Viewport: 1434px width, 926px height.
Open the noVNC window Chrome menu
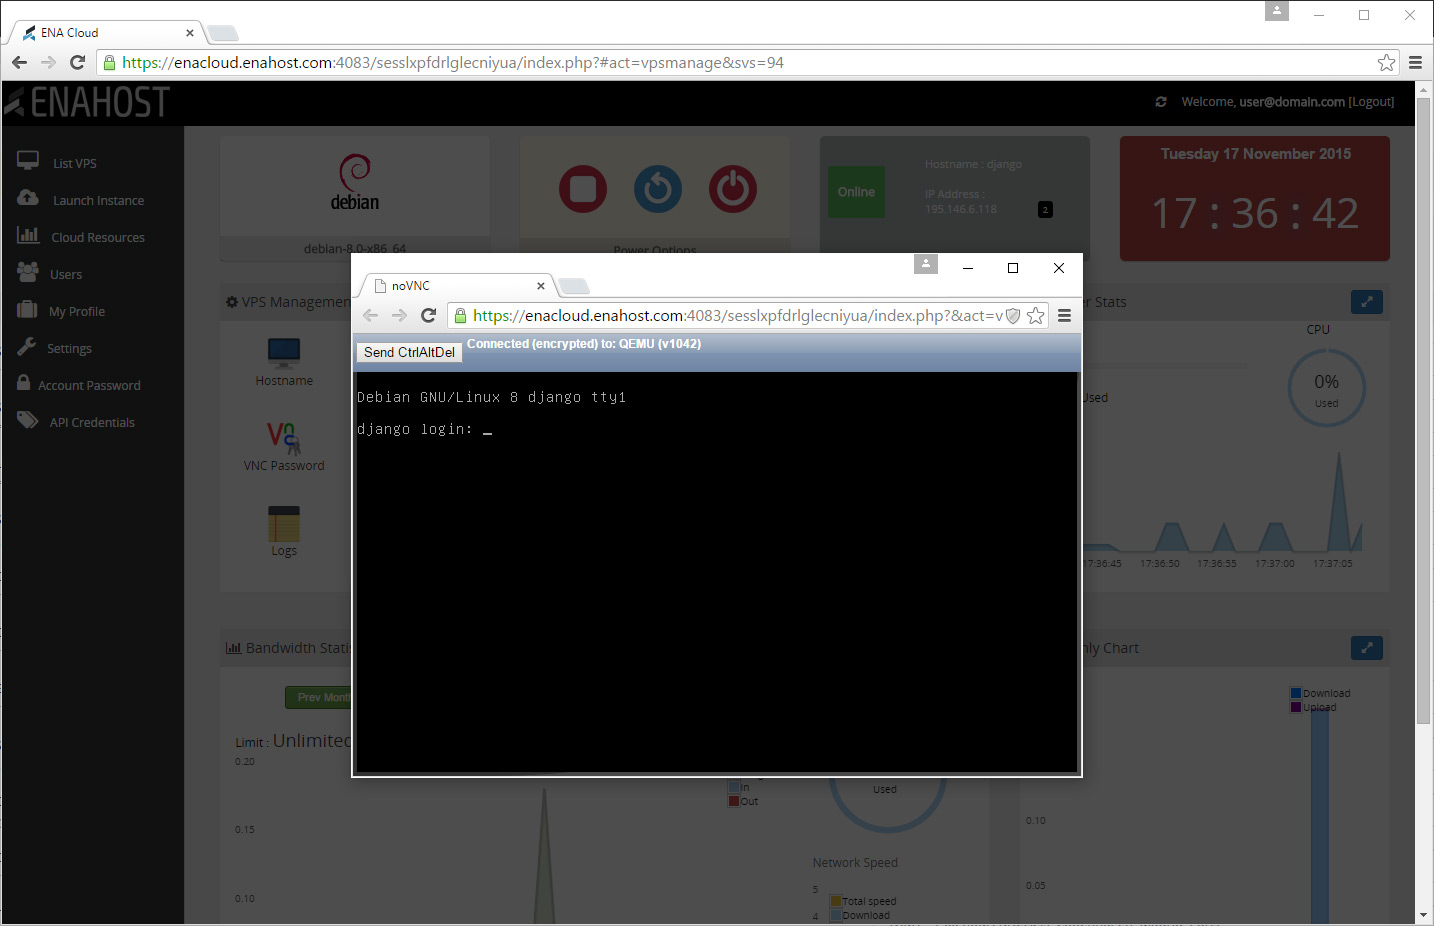tap(1064, 316)
